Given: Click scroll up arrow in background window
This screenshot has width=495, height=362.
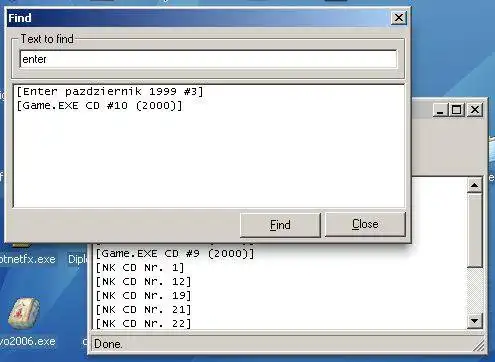Looking at the screenshot, I should [474, 185].
